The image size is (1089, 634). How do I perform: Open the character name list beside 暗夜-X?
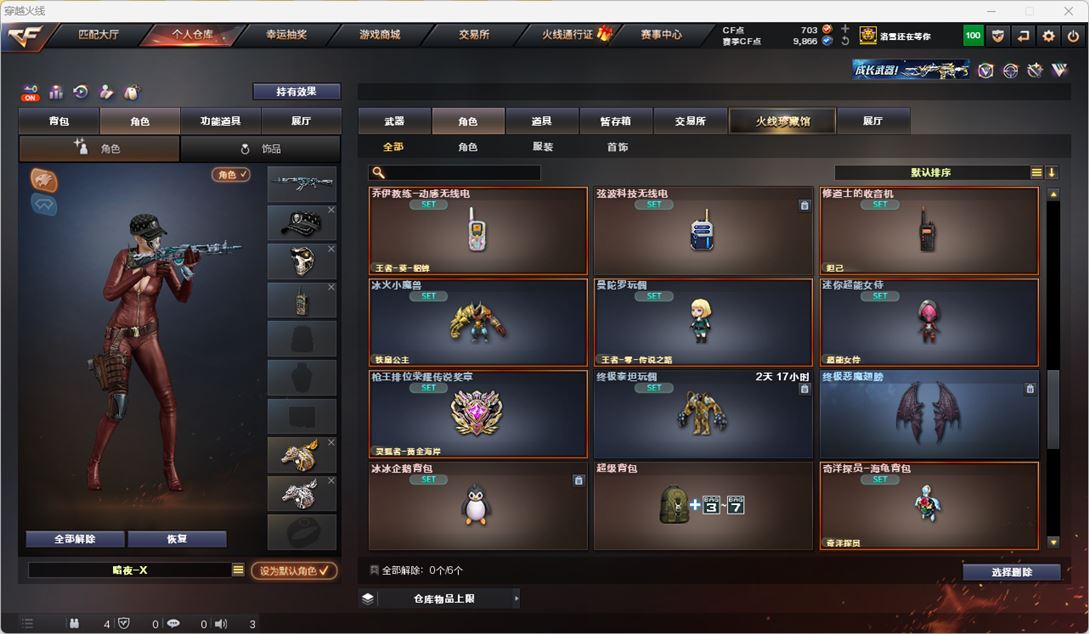point(238,569)
